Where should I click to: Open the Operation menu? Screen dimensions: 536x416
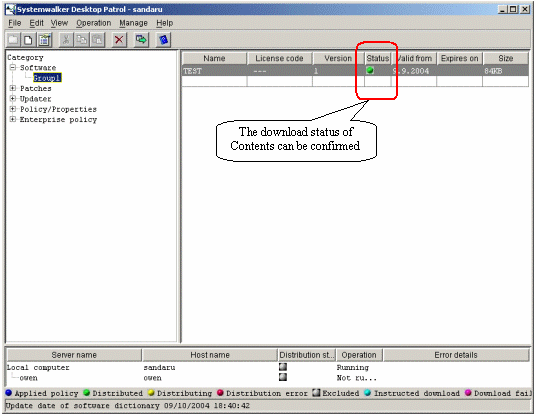pyautogui.click(x=94, y=23)
